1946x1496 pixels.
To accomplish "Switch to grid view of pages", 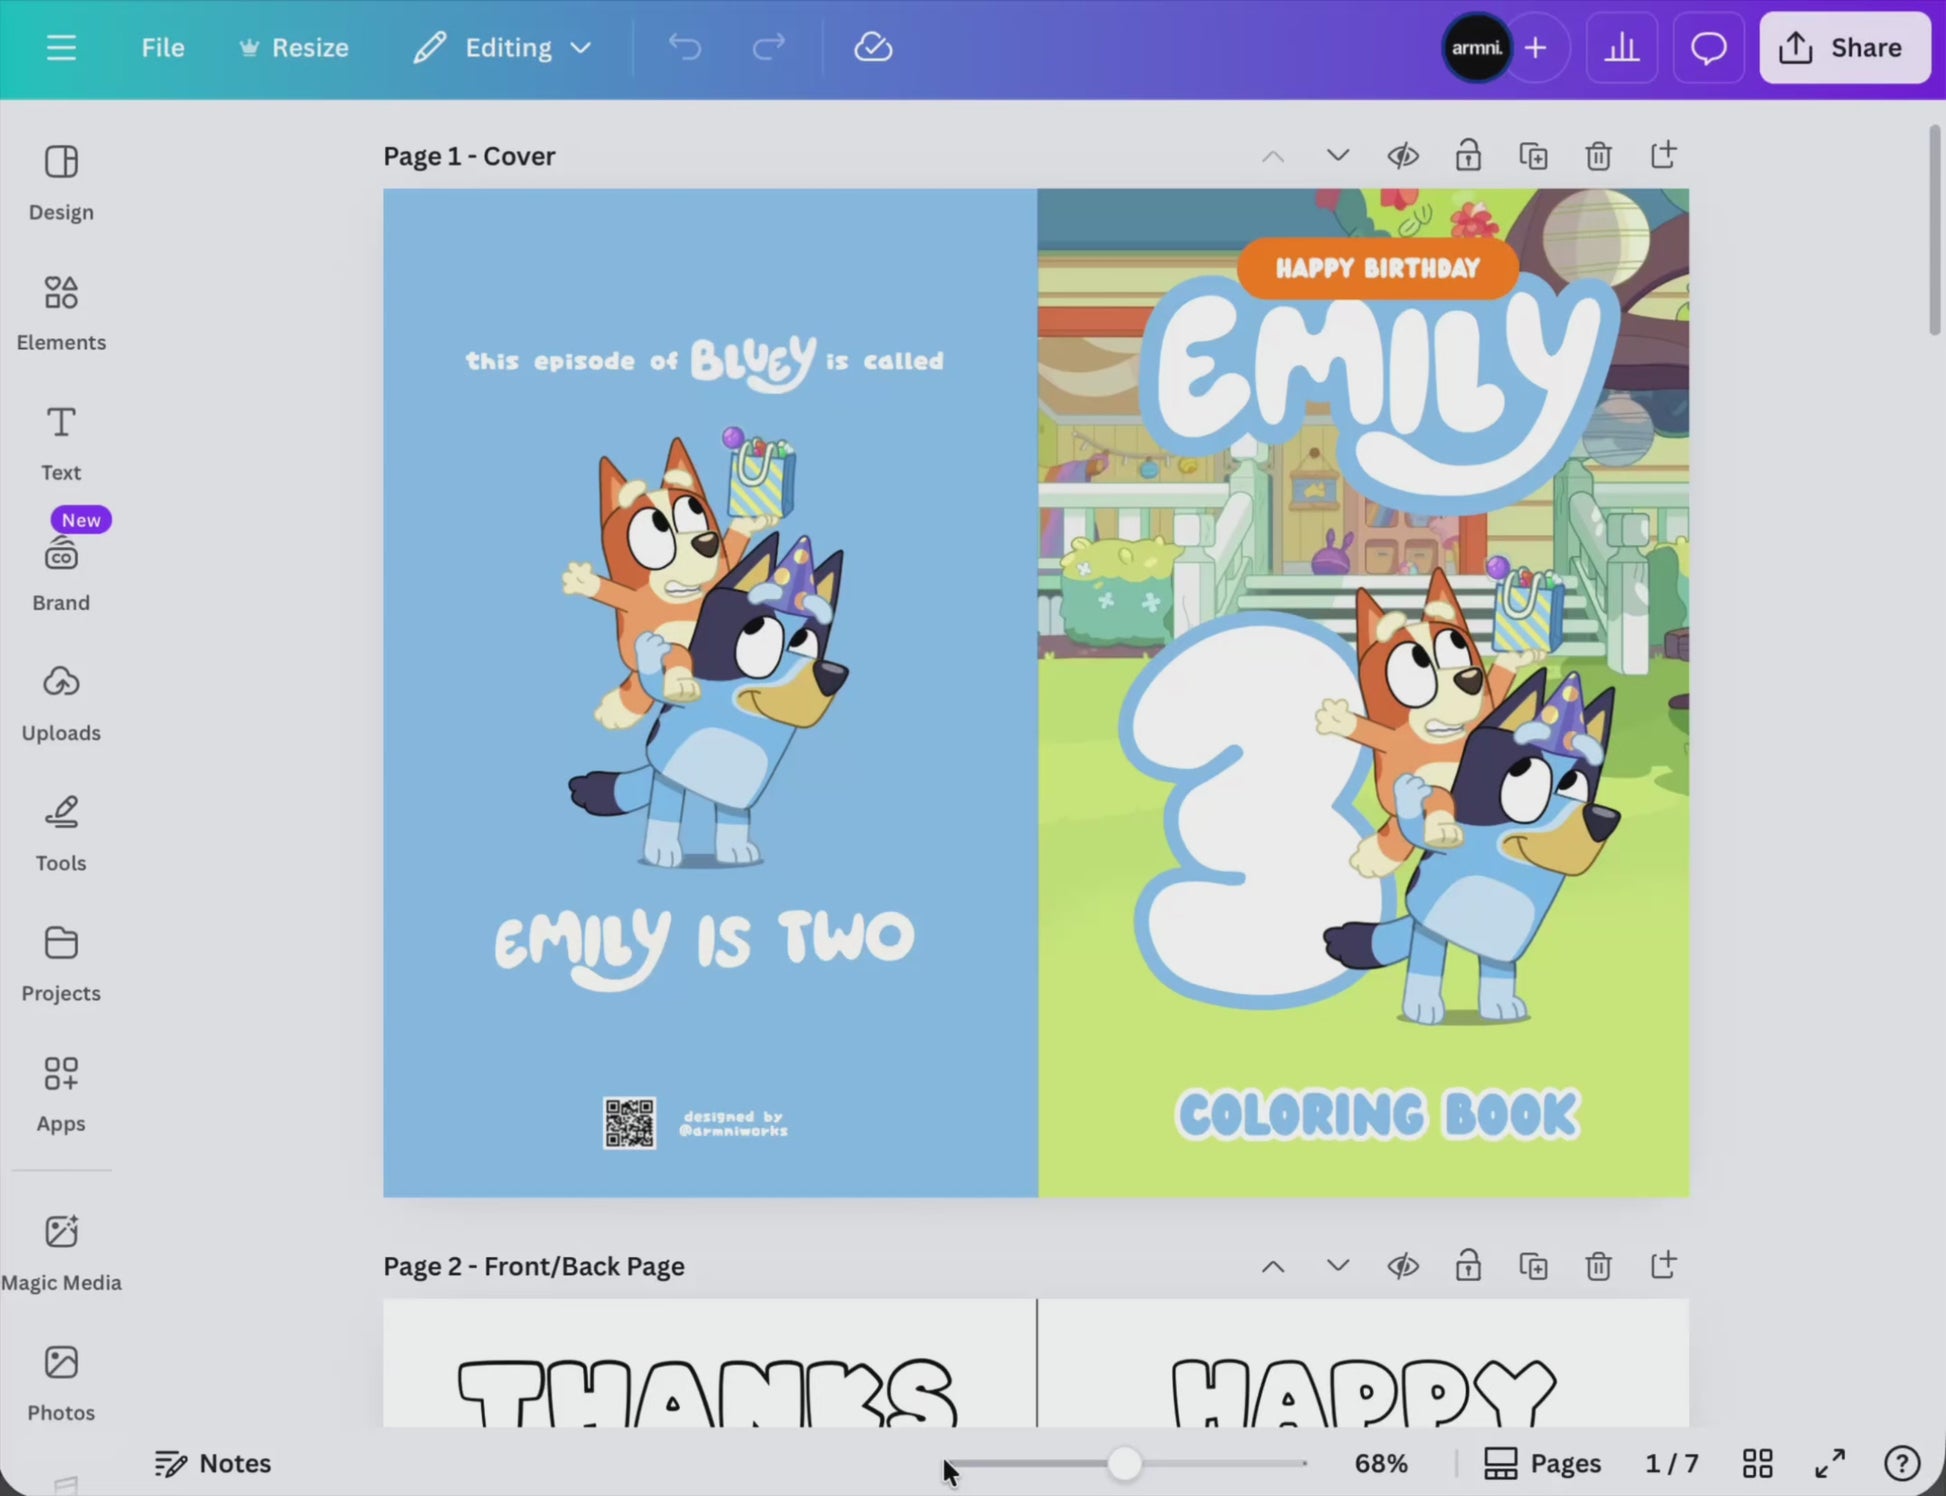I will pos(1757,1463).
